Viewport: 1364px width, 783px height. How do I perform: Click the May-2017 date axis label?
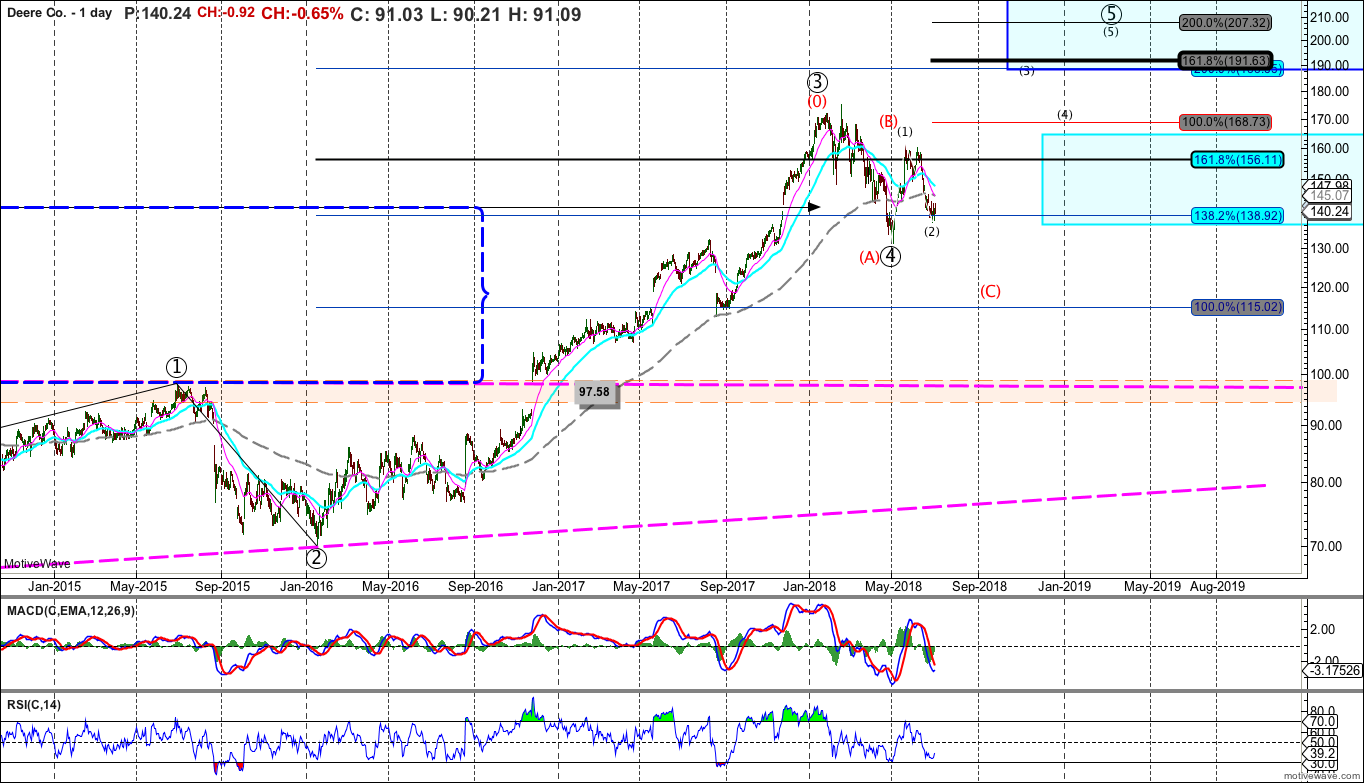tap(641, 587)
